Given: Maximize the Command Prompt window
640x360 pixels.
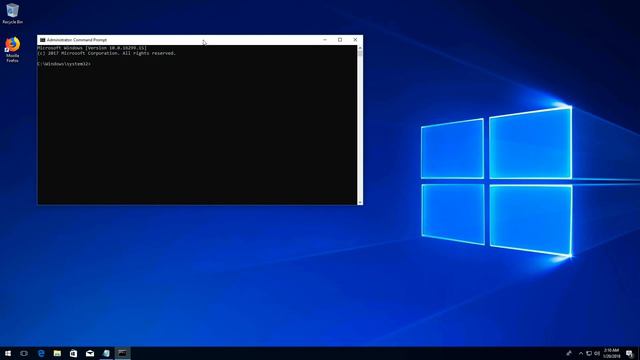Looking at the screenshot, I should point(340,40).
